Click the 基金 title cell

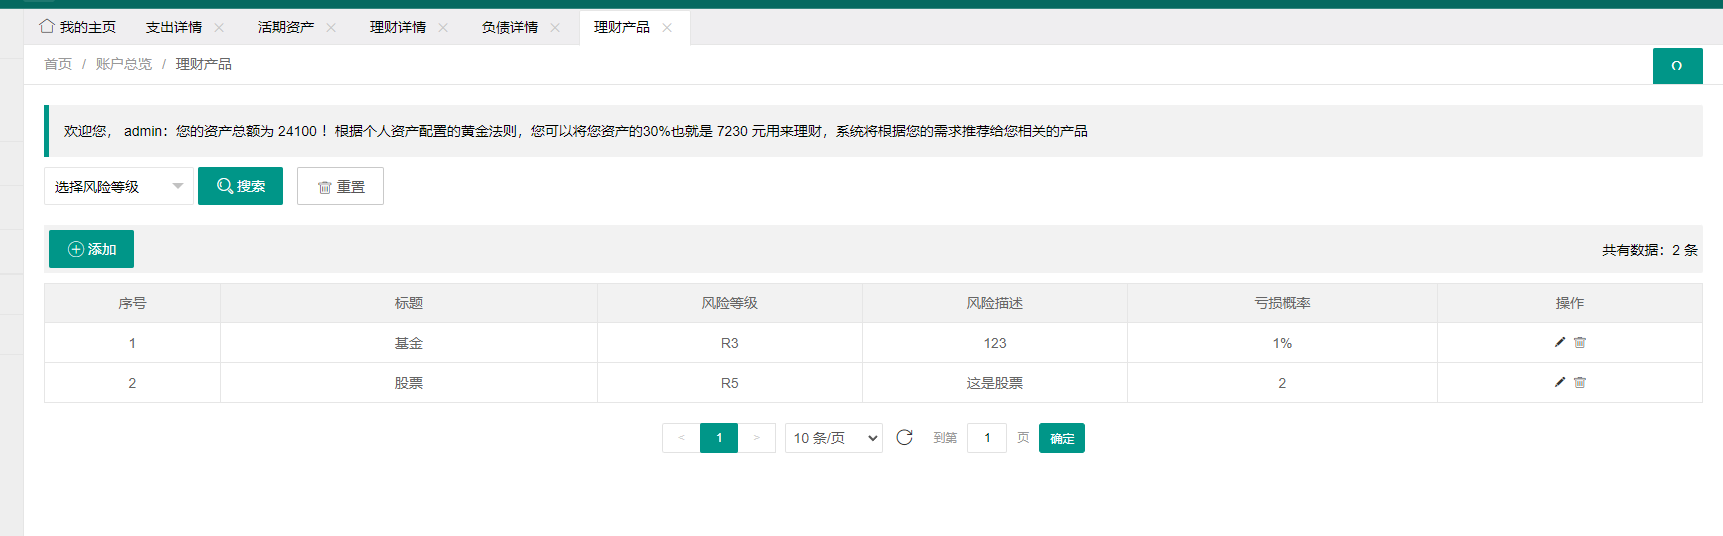(409, 343)
